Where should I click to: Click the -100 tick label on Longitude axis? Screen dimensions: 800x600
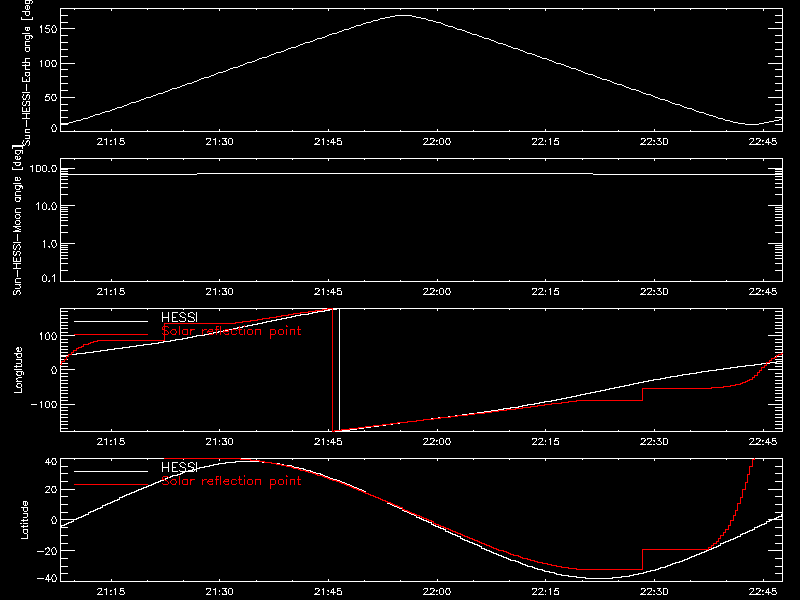coord(44,404)
